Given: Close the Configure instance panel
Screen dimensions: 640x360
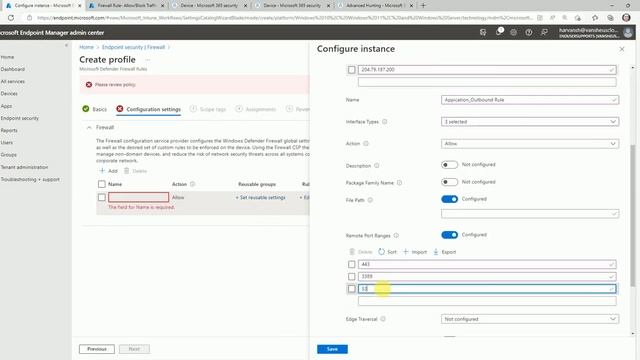Looking at the screenshot, I should pyautogui.click(x=622, y=49).
